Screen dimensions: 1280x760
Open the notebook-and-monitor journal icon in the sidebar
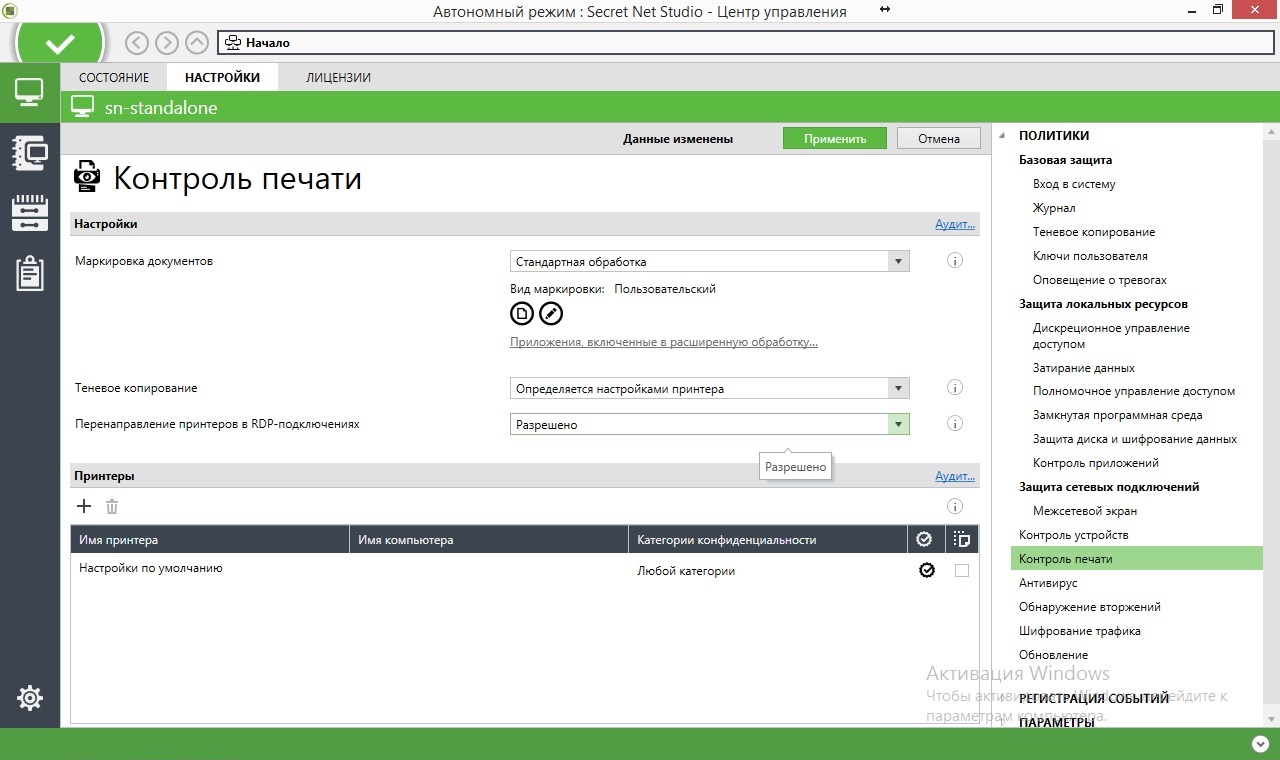pos(30,152)
